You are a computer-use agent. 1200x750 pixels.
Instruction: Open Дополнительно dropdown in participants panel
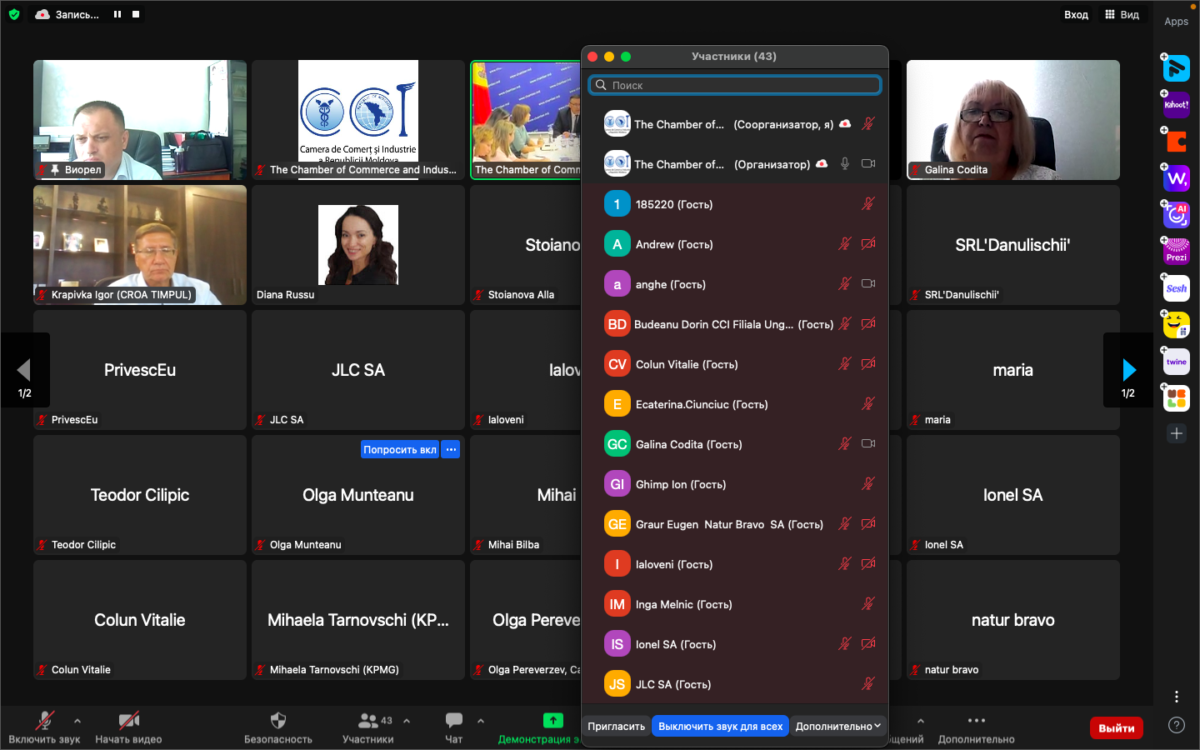point(838,726)
